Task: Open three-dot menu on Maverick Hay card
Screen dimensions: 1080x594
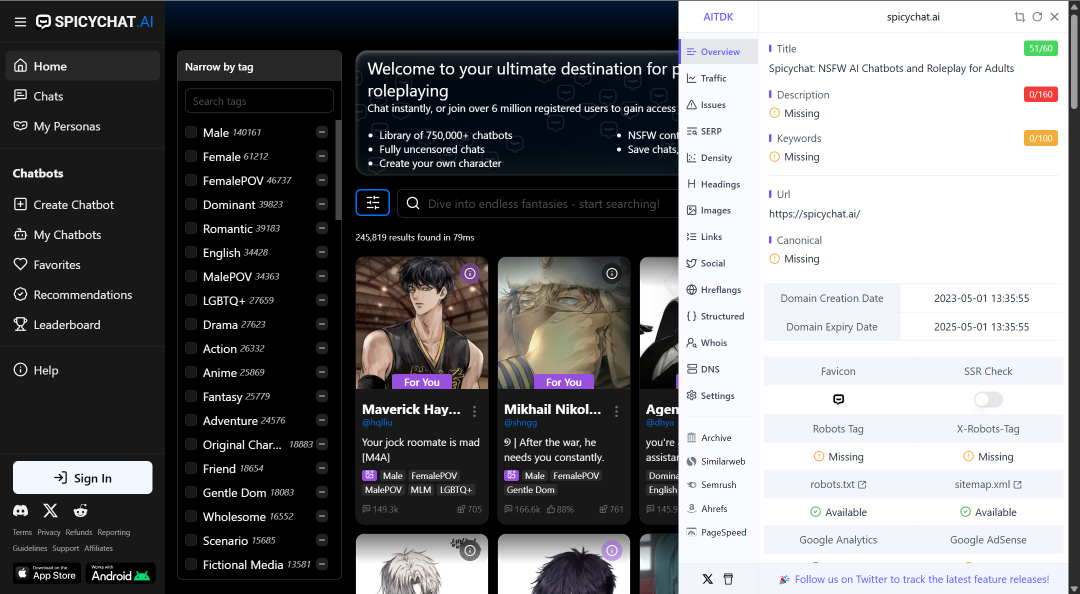Action: click(475, 411)
